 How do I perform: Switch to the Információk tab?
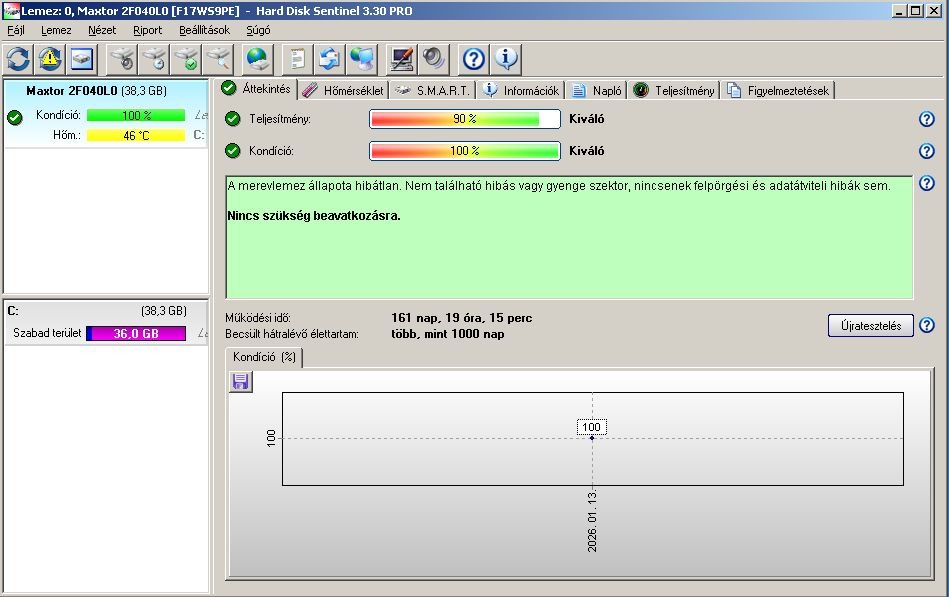(x=522, y=91)
